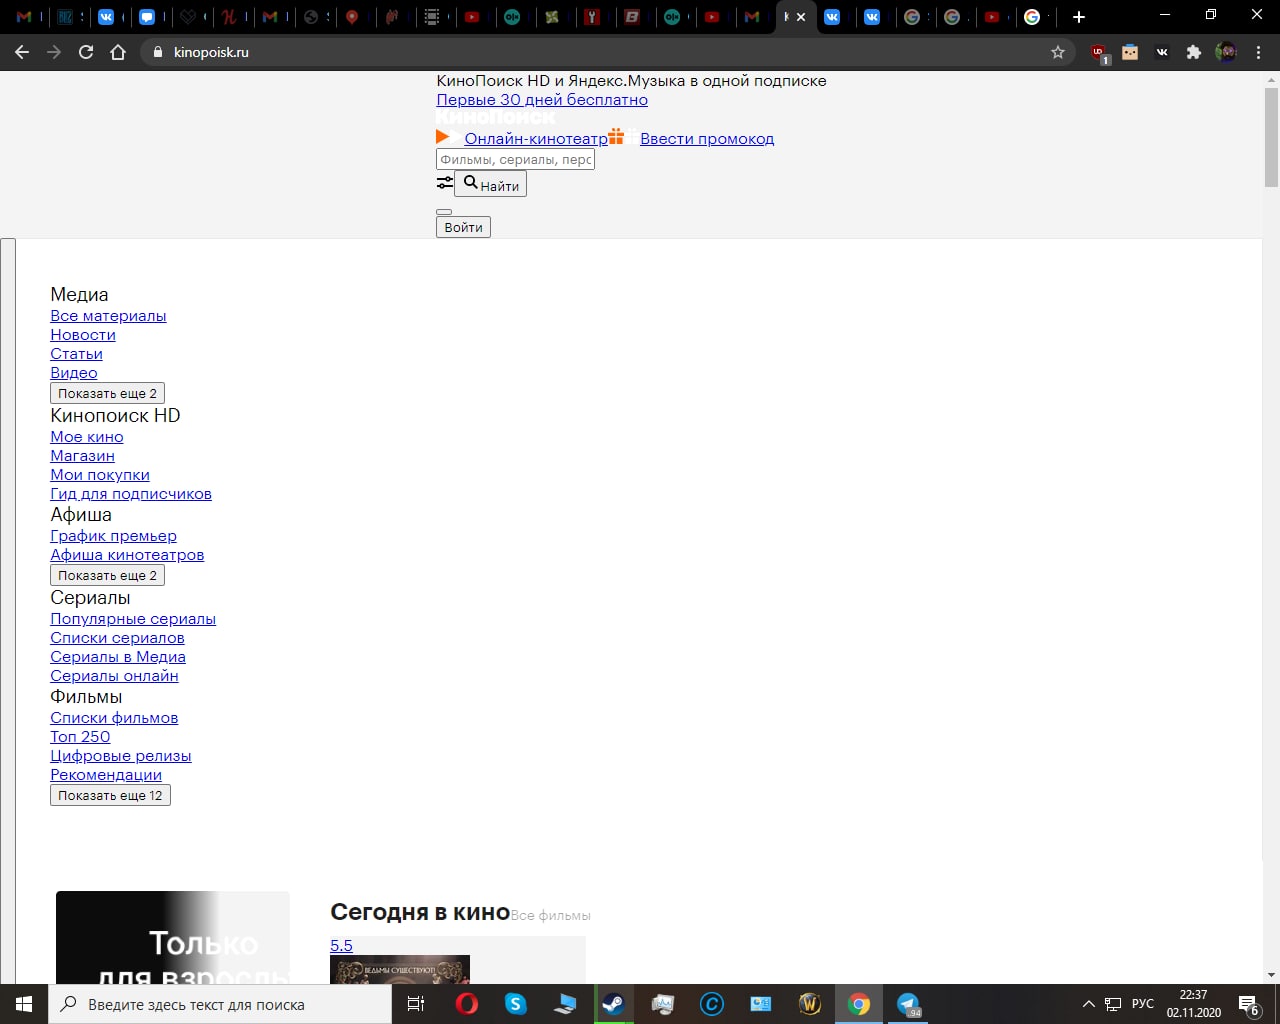The width and height of the screenshot is (1280, 1024).
Task: Switch to the last Google tab
Action: pos(1032,17)
